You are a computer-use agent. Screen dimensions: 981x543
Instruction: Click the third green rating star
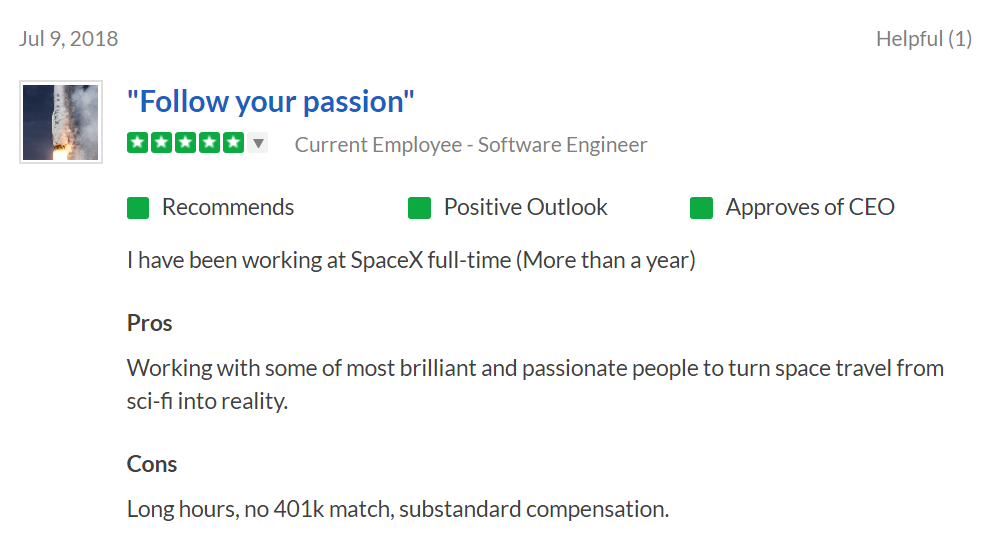[x=185, y=143]
